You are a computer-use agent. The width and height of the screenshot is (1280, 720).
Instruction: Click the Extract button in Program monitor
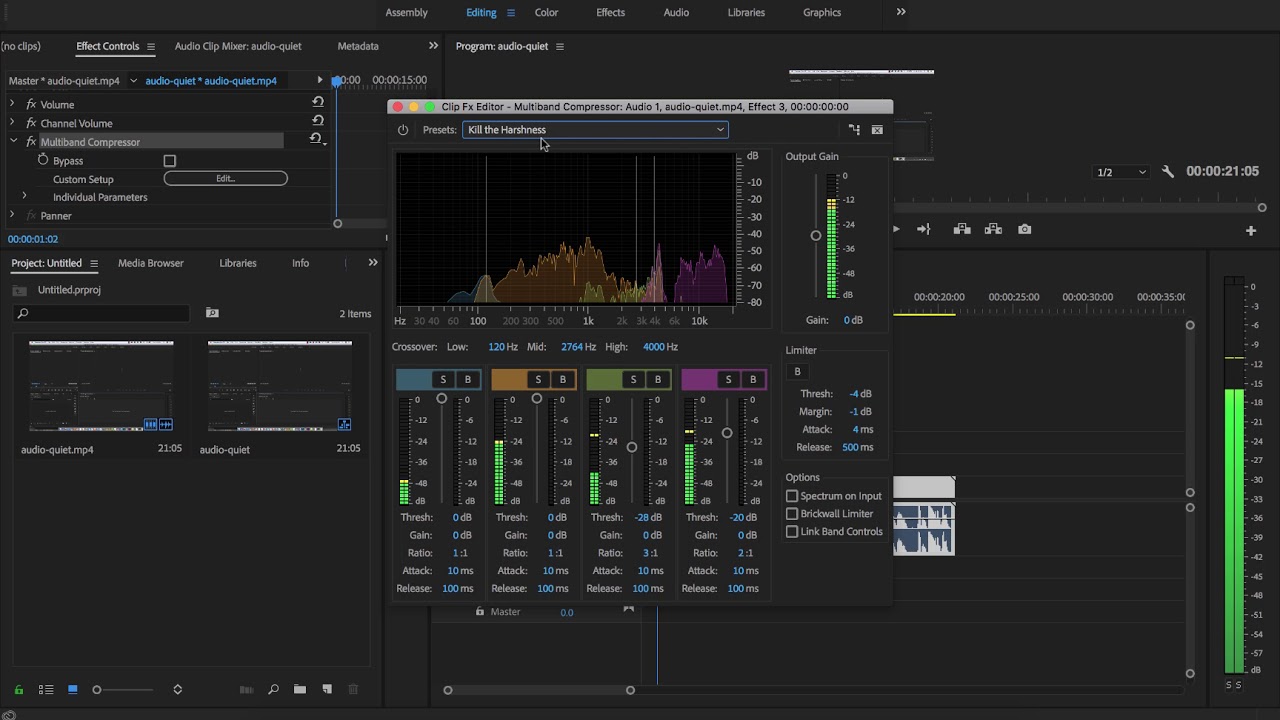pyautogui.click(x=993, y=229)
